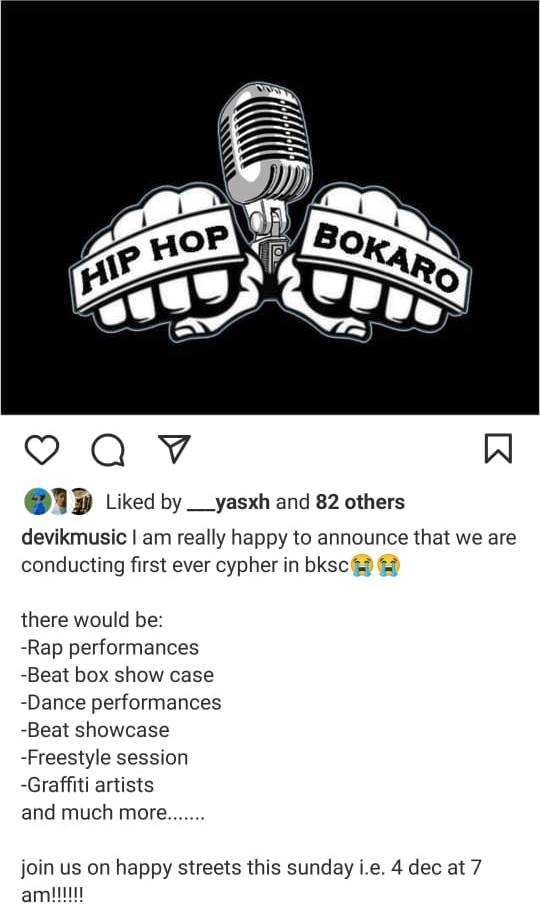Tap the 'Freestyle session' caption line

(x=104, y=757)
